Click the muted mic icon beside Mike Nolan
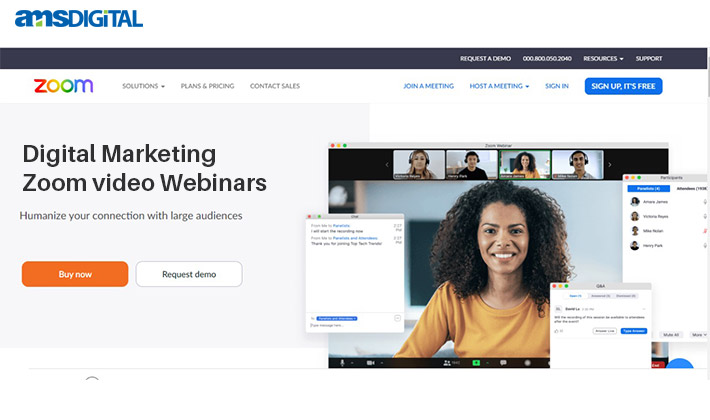Image resolution: width=710 pixels, height=420 pixels. pos(705,231)
